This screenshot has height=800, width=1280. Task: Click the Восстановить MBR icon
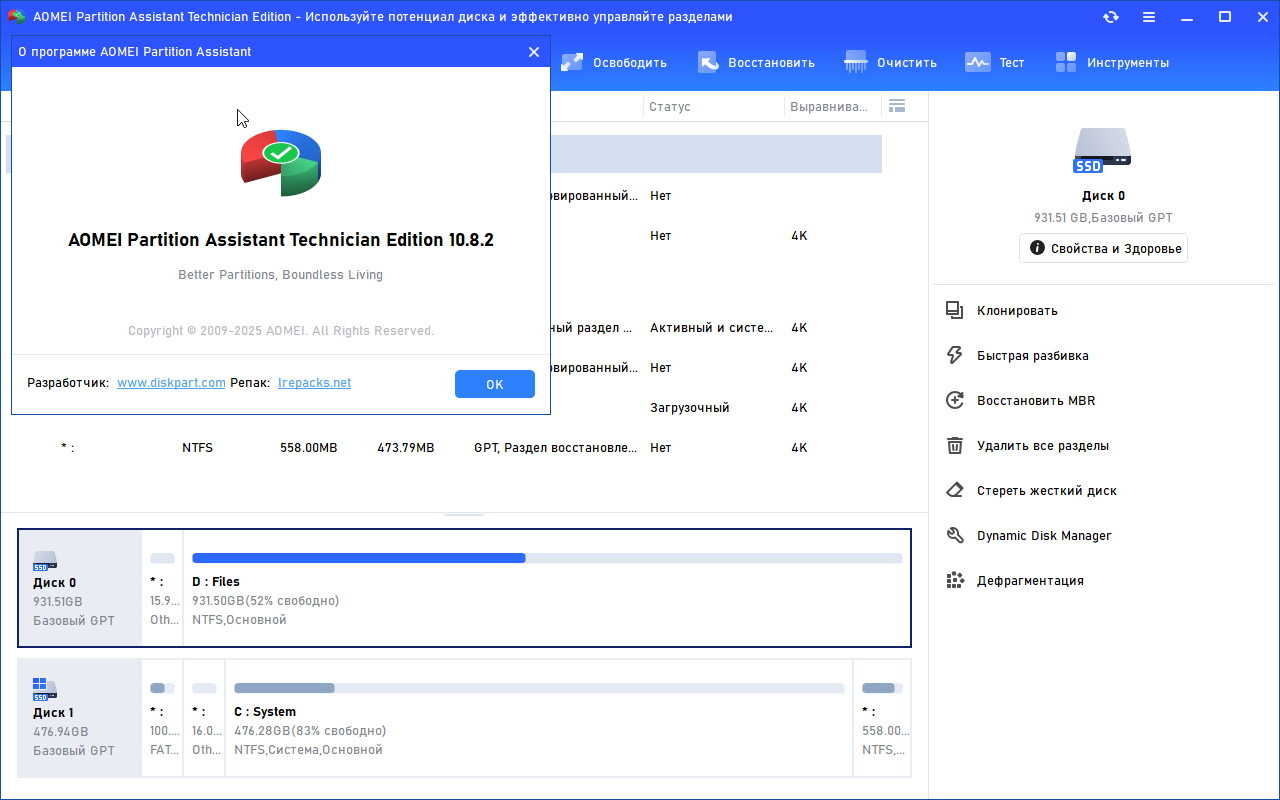pyautogui.click(x=955, y=400)
